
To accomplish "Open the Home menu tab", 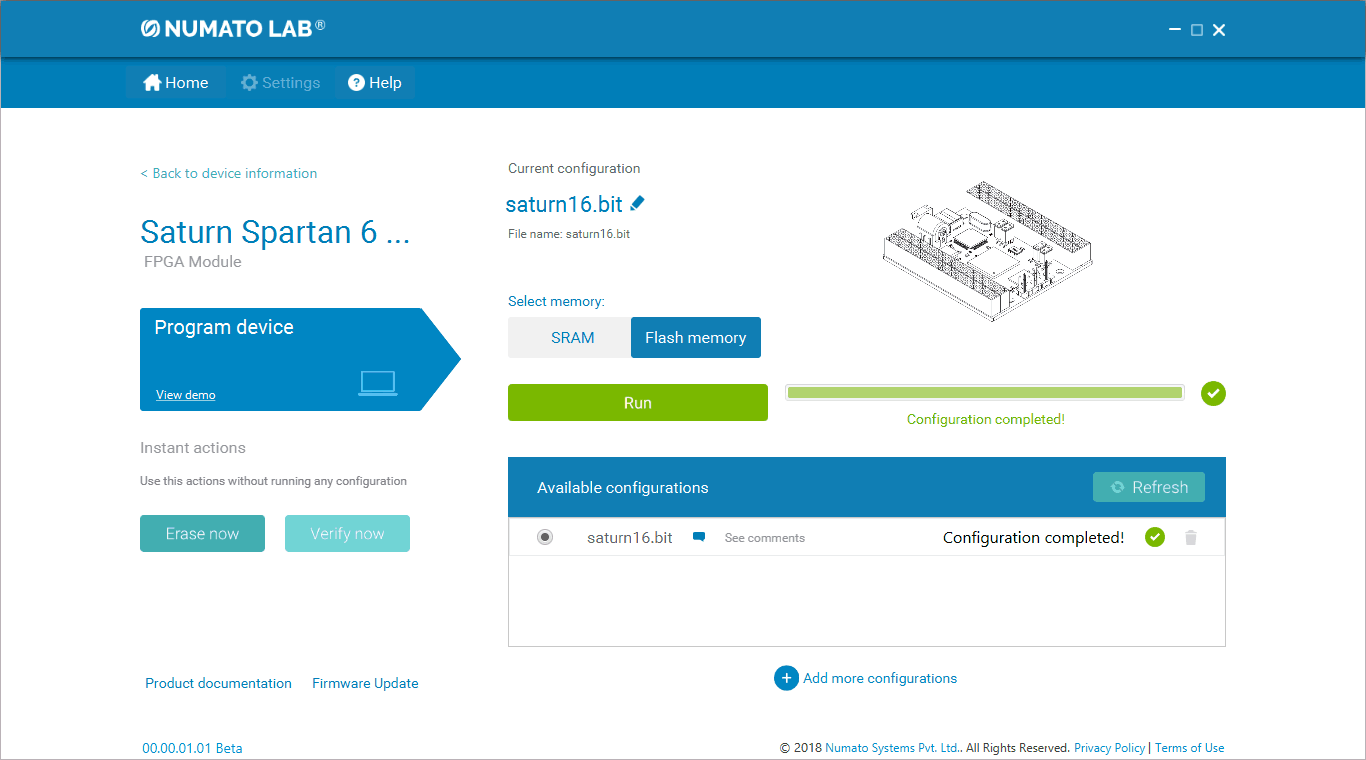I will click(x=176, y=83).
